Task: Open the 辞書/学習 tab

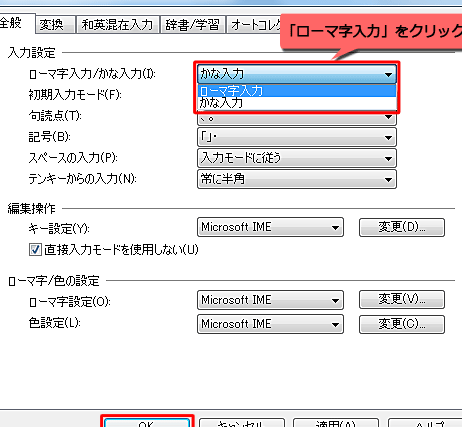Action: [193, 25]
